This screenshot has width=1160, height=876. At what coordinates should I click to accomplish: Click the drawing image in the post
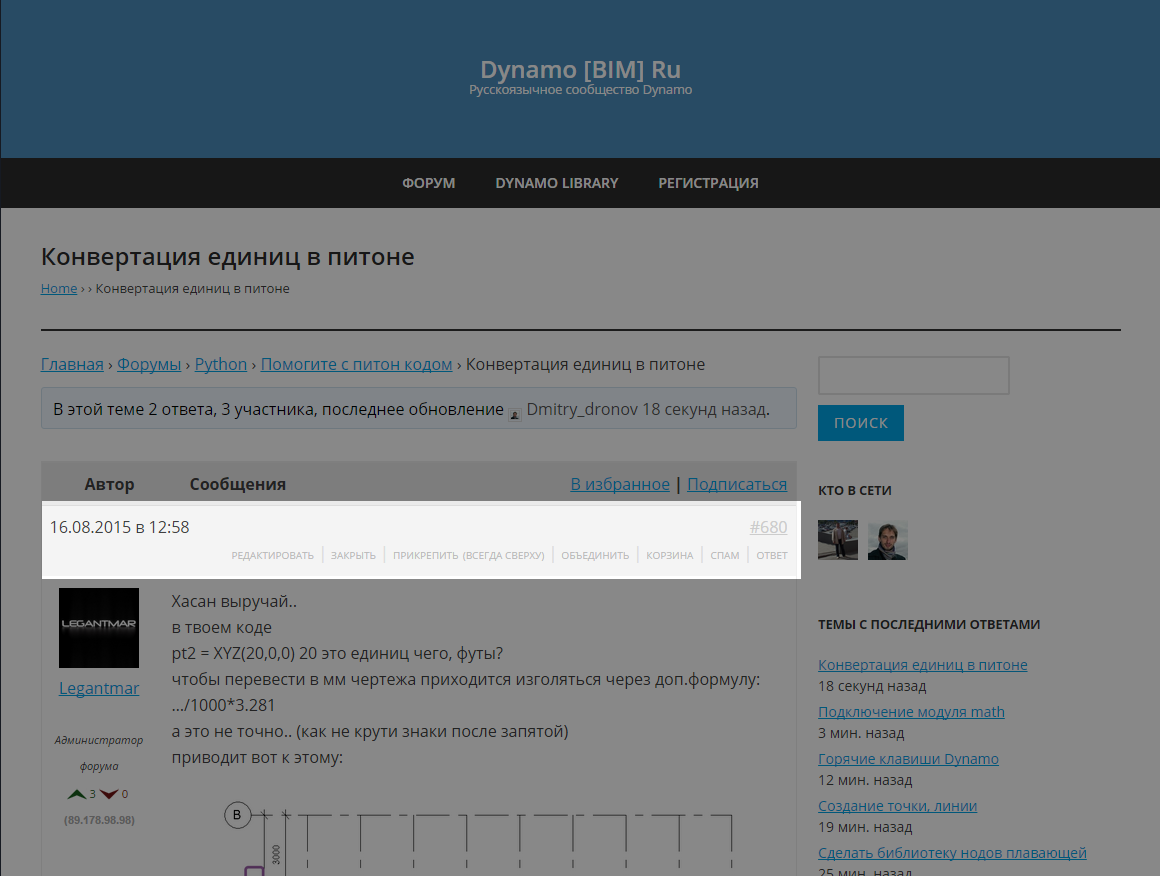(x=478, y=836)
